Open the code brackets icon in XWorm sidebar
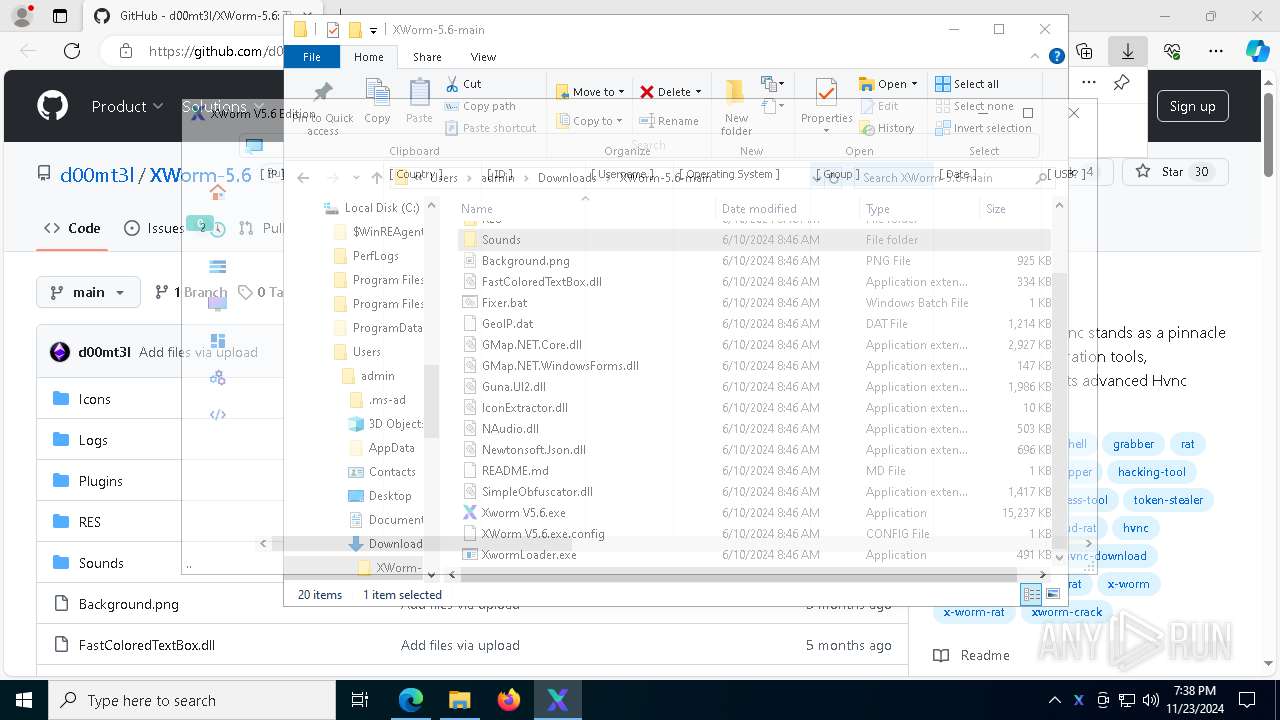Screen dimensions: 1280x720 [217, 414]
